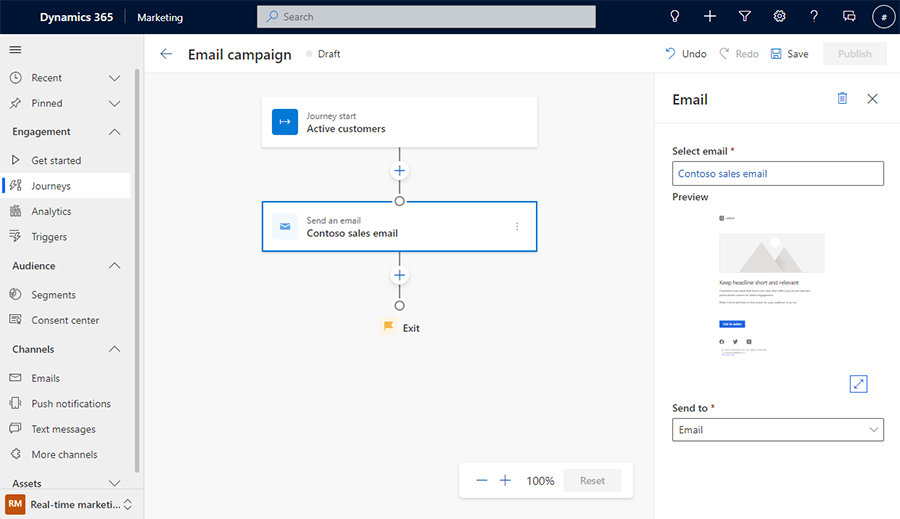Save the email campaign journey
Image resolution: width=900 pixels, height=519 pixels.
point(789,54)
